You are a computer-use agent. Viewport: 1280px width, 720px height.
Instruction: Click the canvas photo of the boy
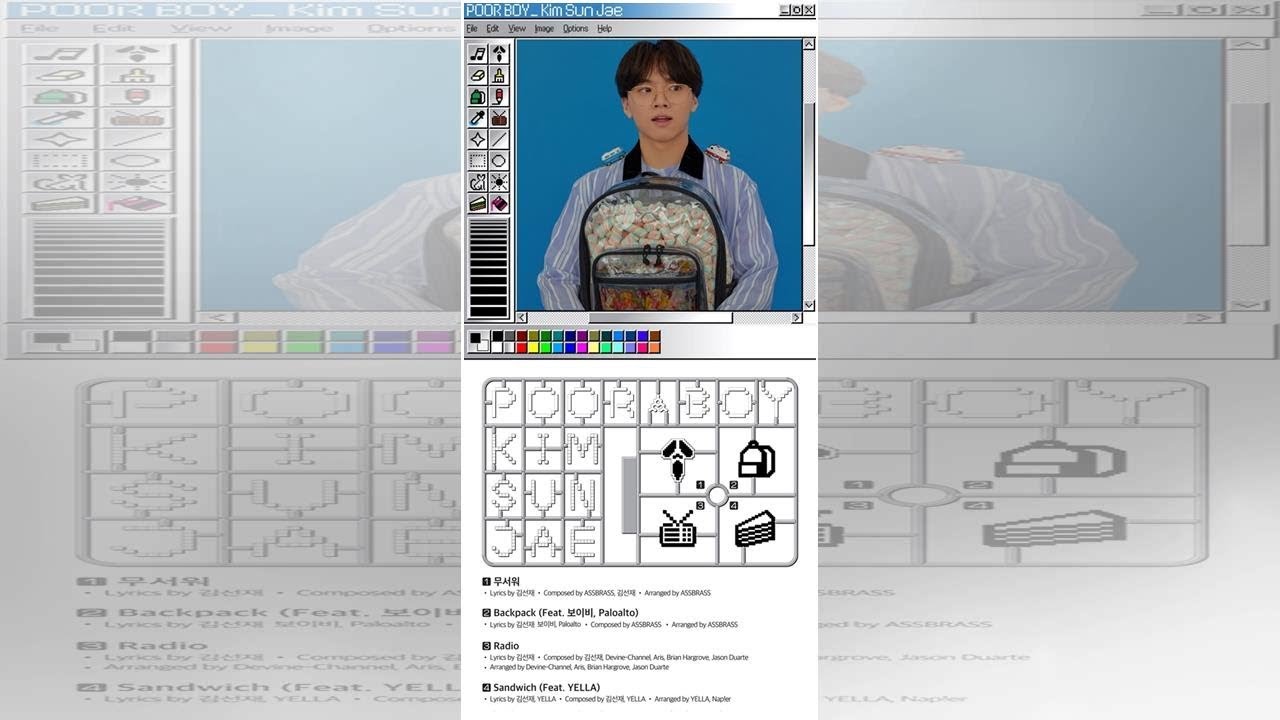[659, 175]
